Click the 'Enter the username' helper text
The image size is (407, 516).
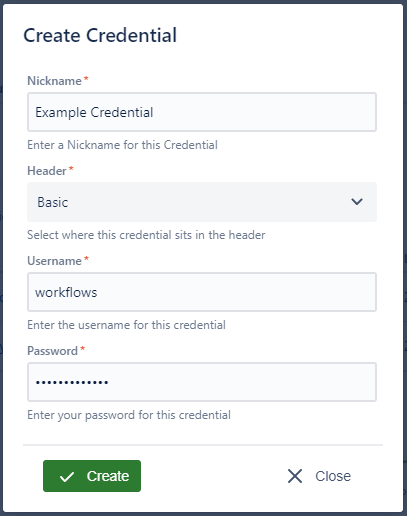(126, 325)
